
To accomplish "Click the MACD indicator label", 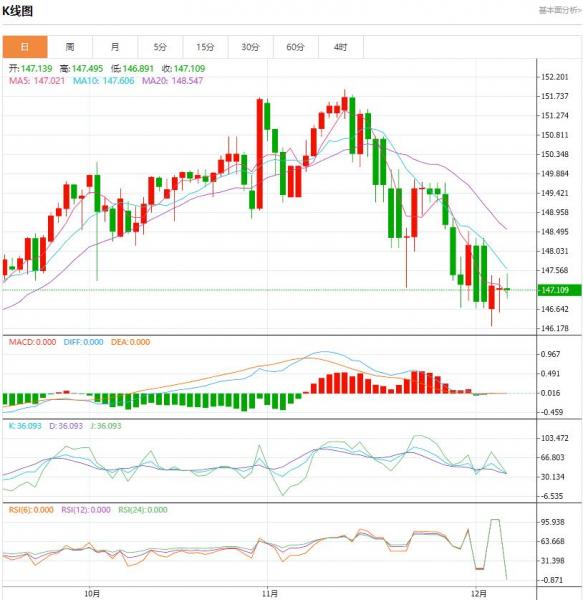I will [x=33, y=342].
